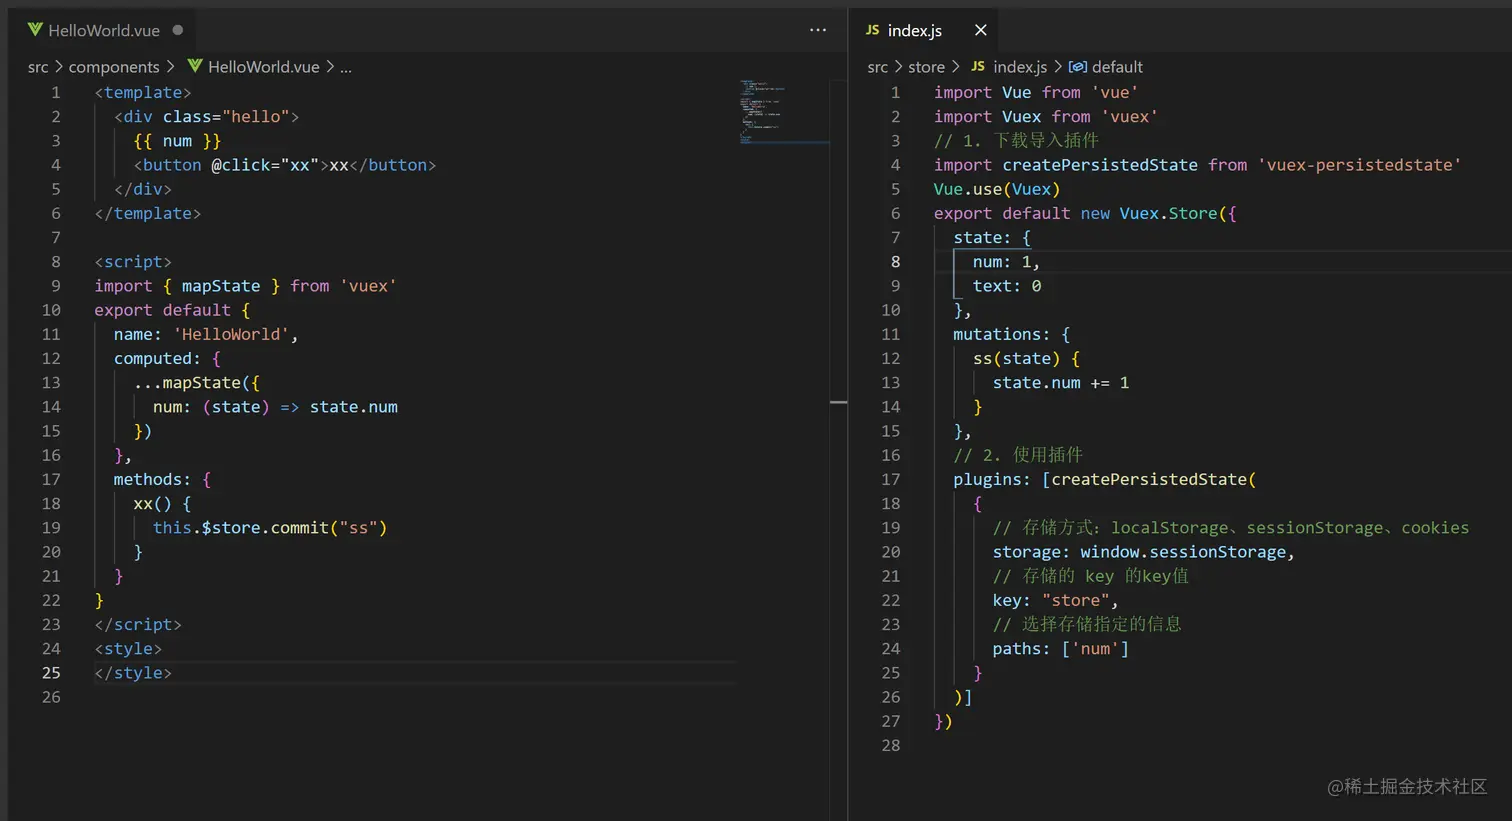Click the 'num: 1,' state line

click(1006, 262)
